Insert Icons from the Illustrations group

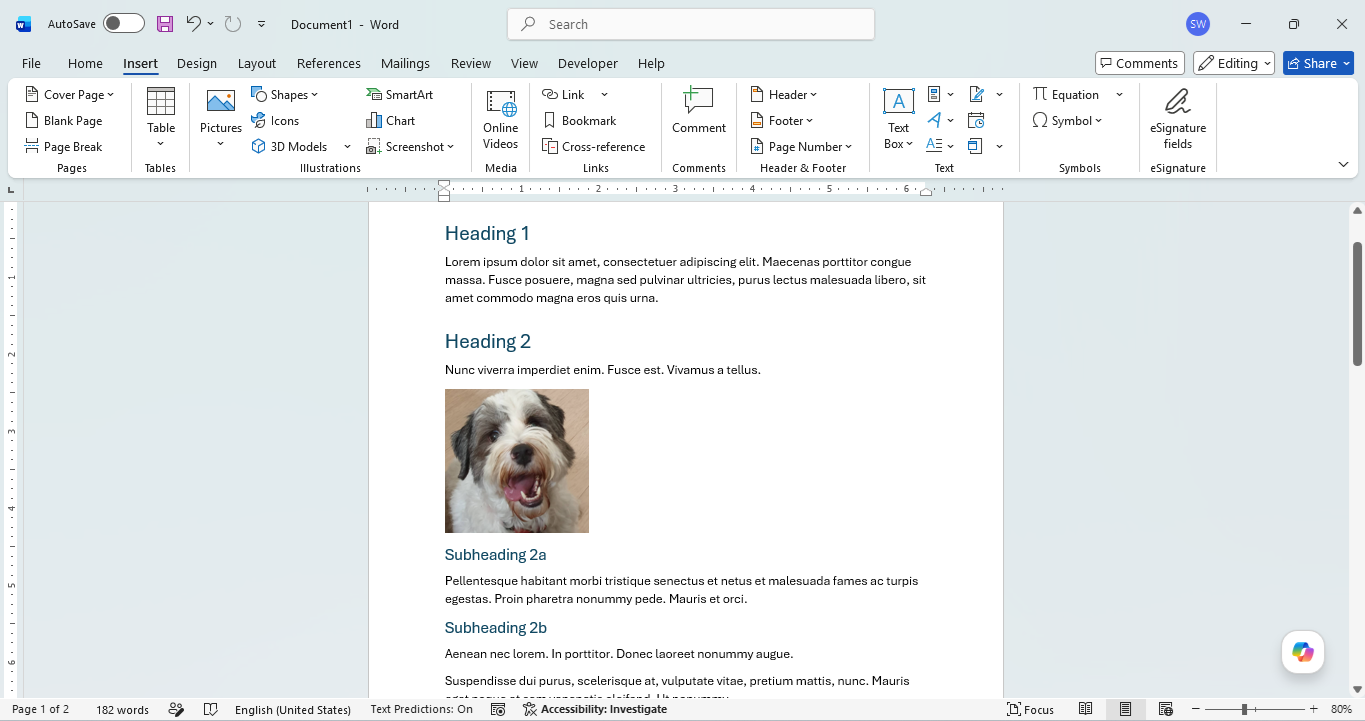(x=275, y=121)
